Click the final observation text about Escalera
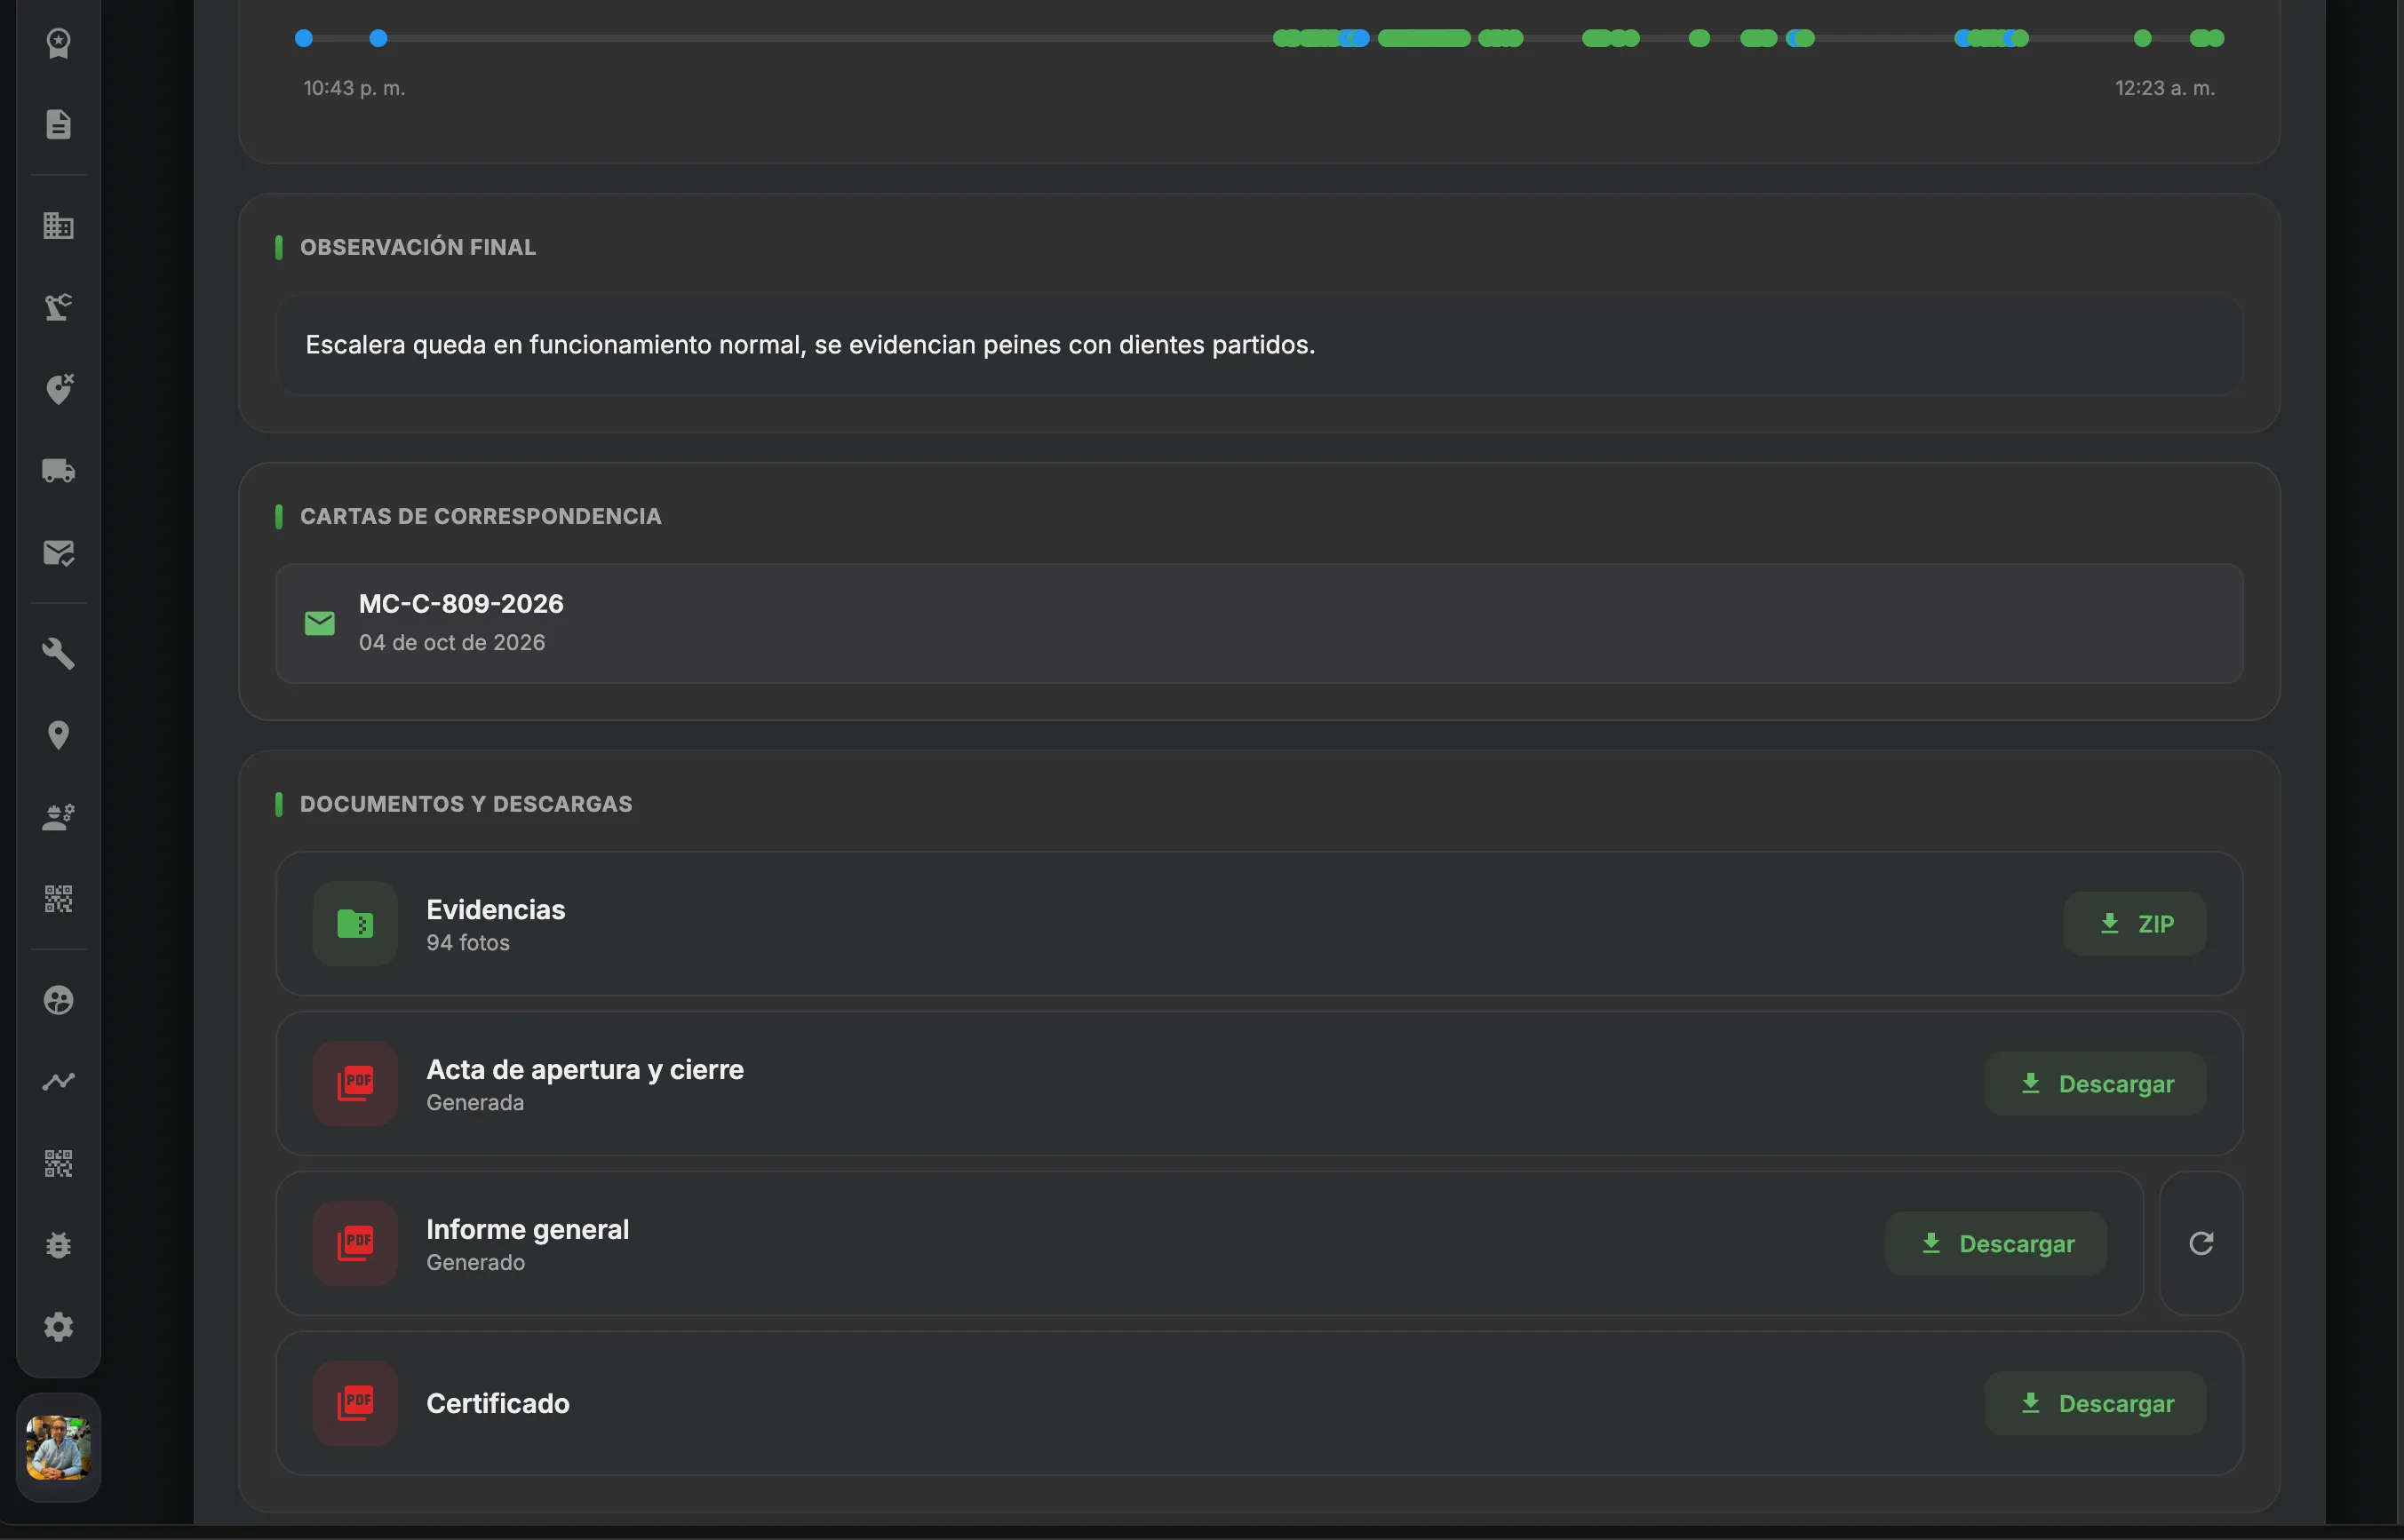This screenshot has width=2404, height=1540. (x=810, y=345)
